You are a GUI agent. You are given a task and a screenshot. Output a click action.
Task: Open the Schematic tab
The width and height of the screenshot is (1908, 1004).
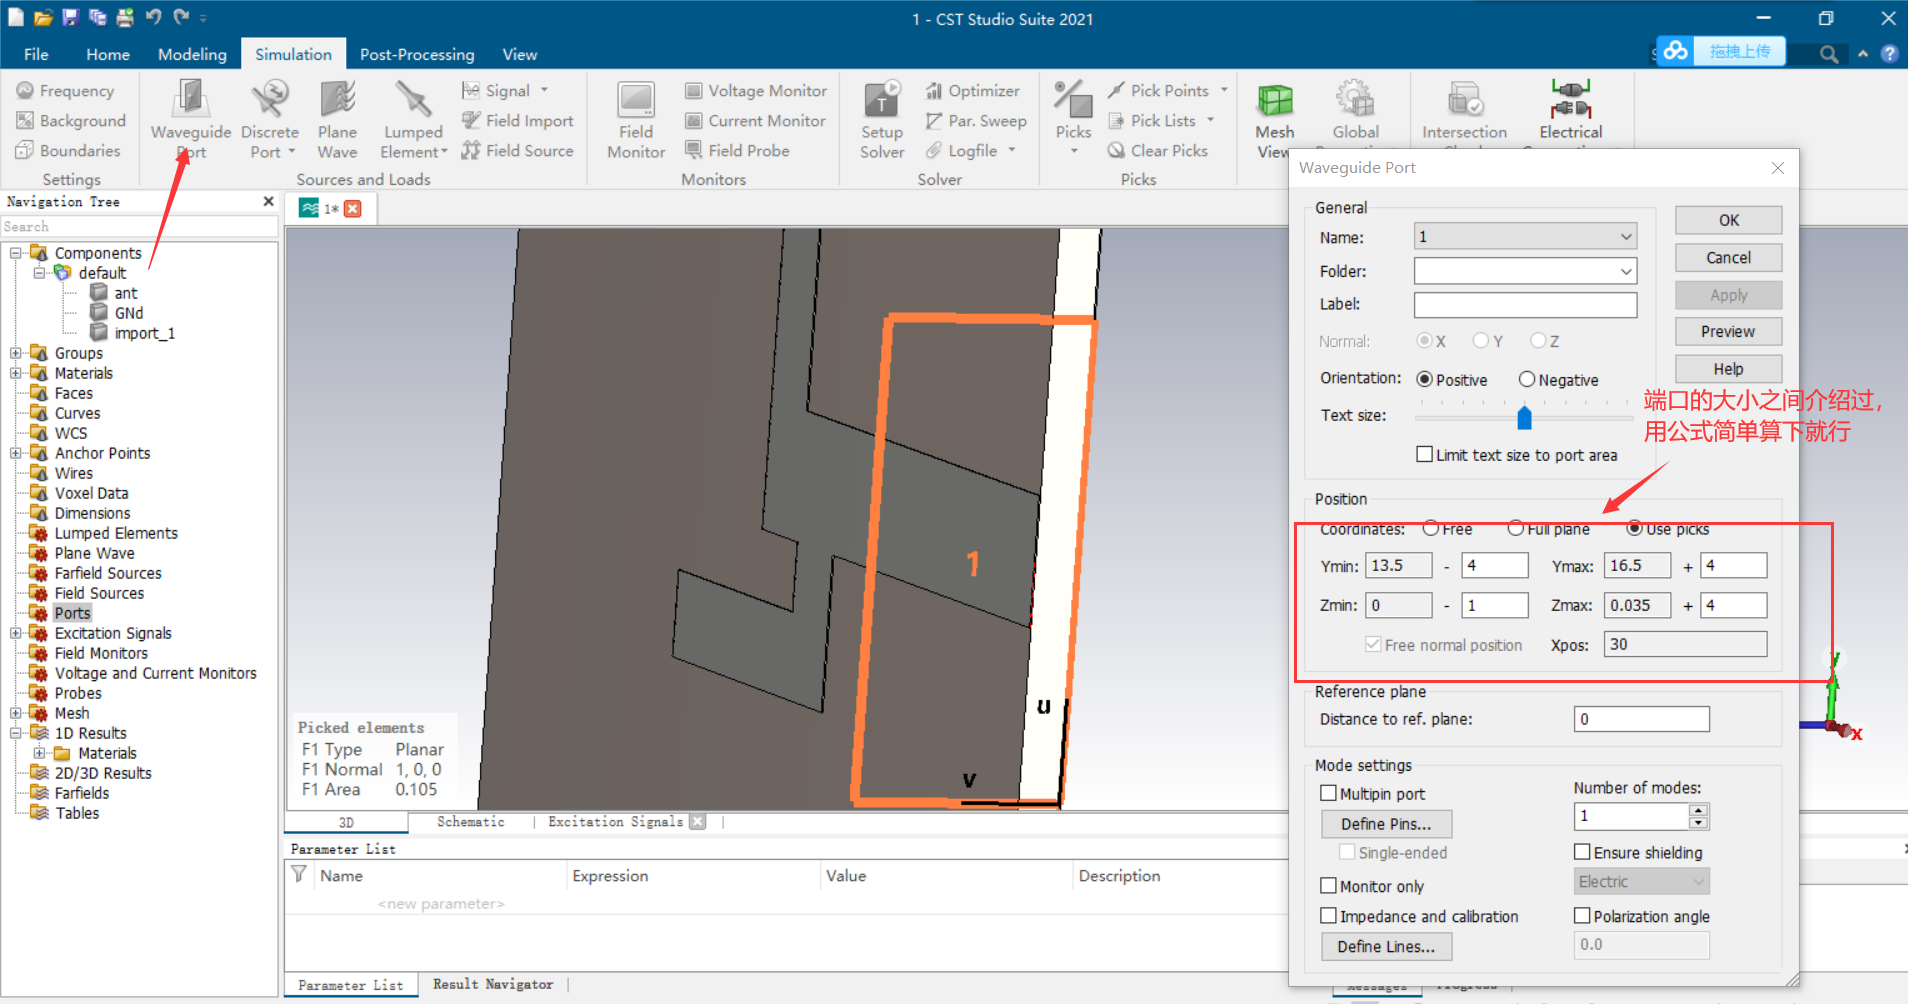point(470,822)
